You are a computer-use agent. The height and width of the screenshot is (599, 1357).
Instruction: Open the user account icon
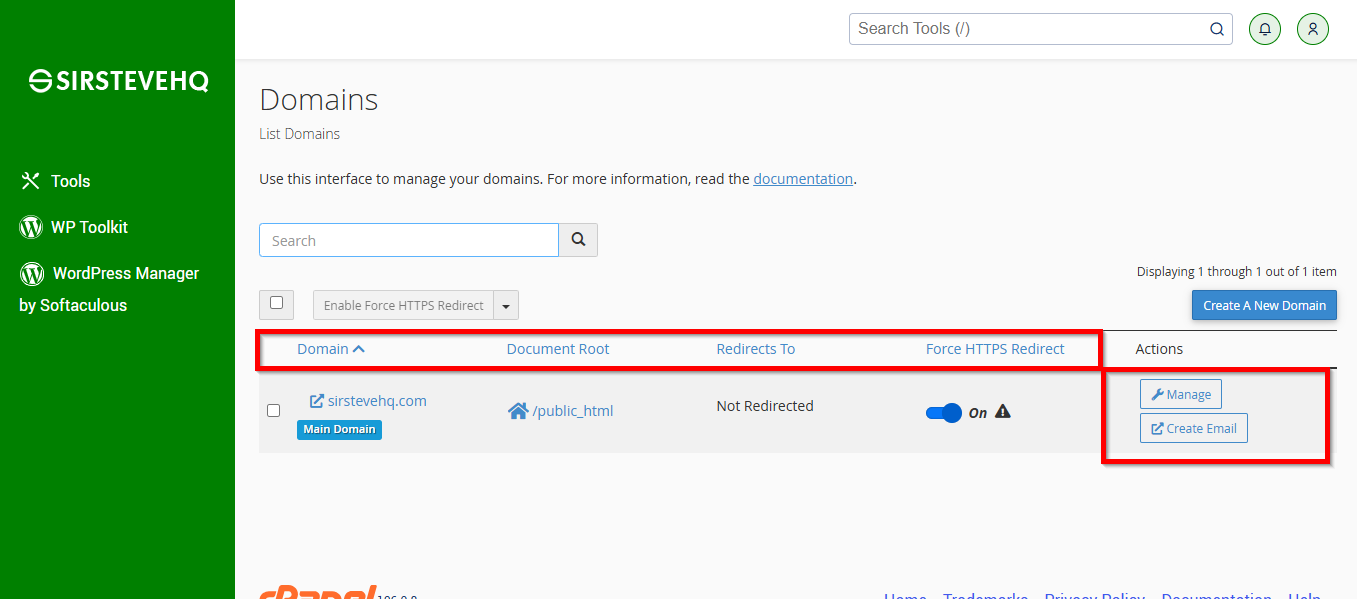point(1313,29)
